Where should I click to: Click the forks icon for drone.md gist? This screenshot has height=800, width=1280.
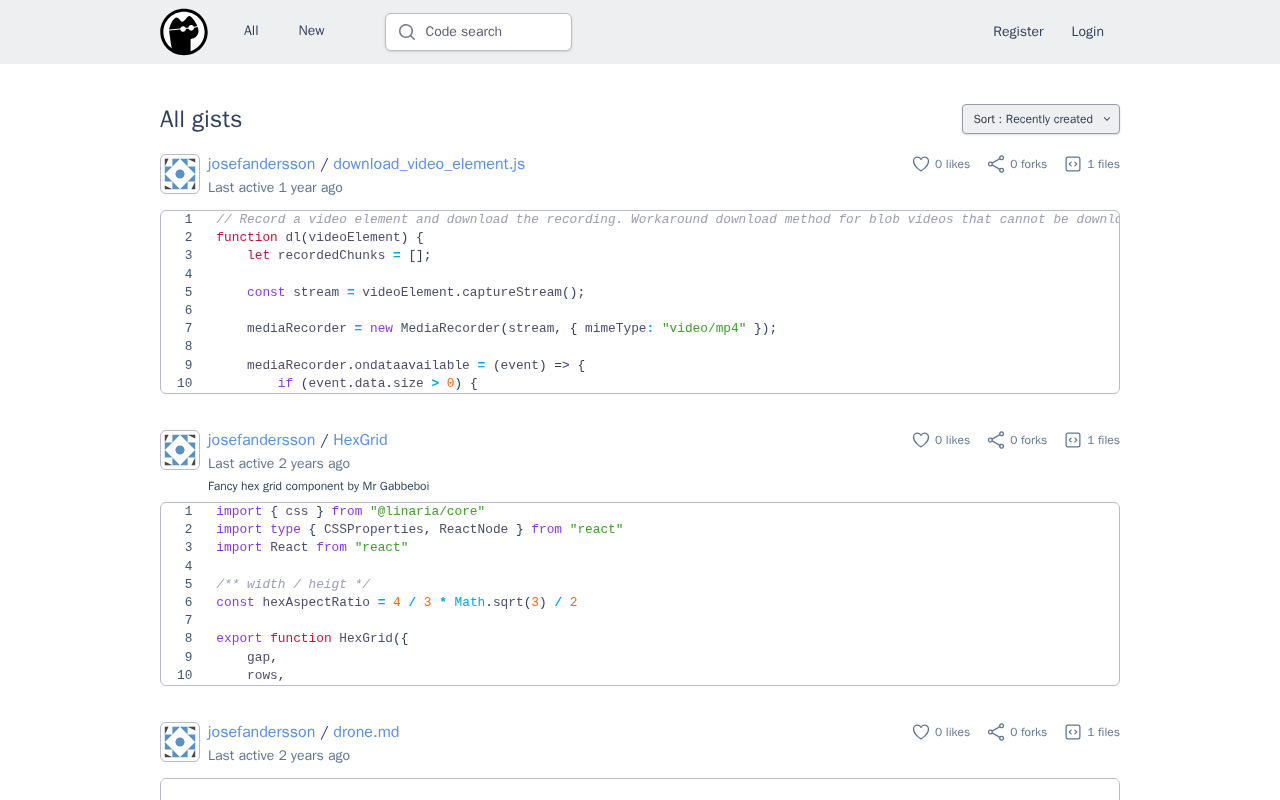tap(996, 732)
